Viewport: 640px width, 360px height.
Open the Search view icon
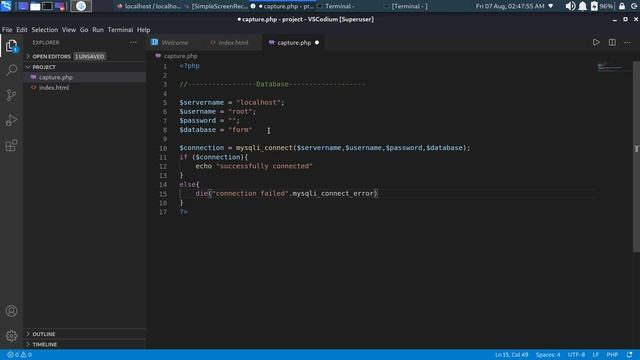11,70
